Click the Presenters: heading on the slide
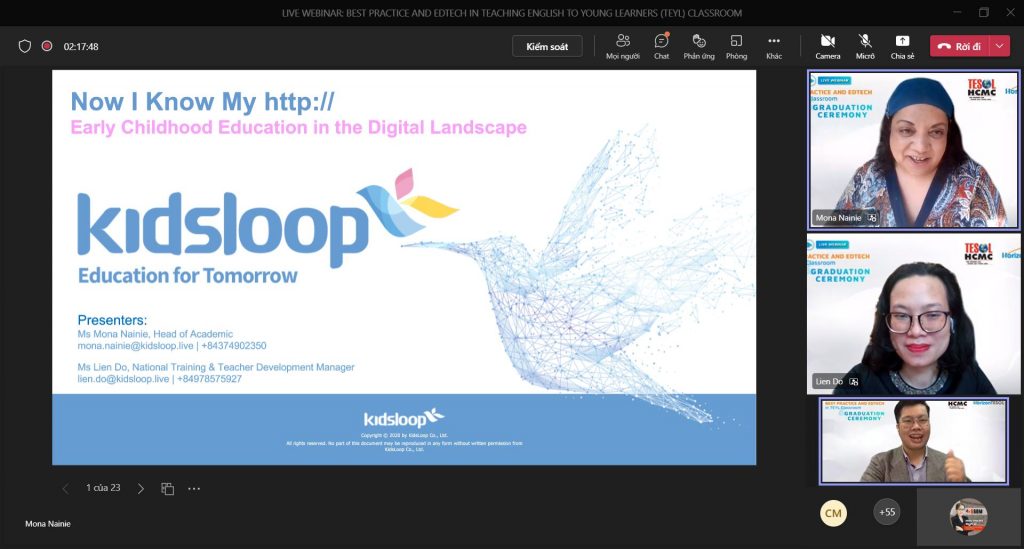This screenshot has width=1024, height=549. (x=112, y=320)
